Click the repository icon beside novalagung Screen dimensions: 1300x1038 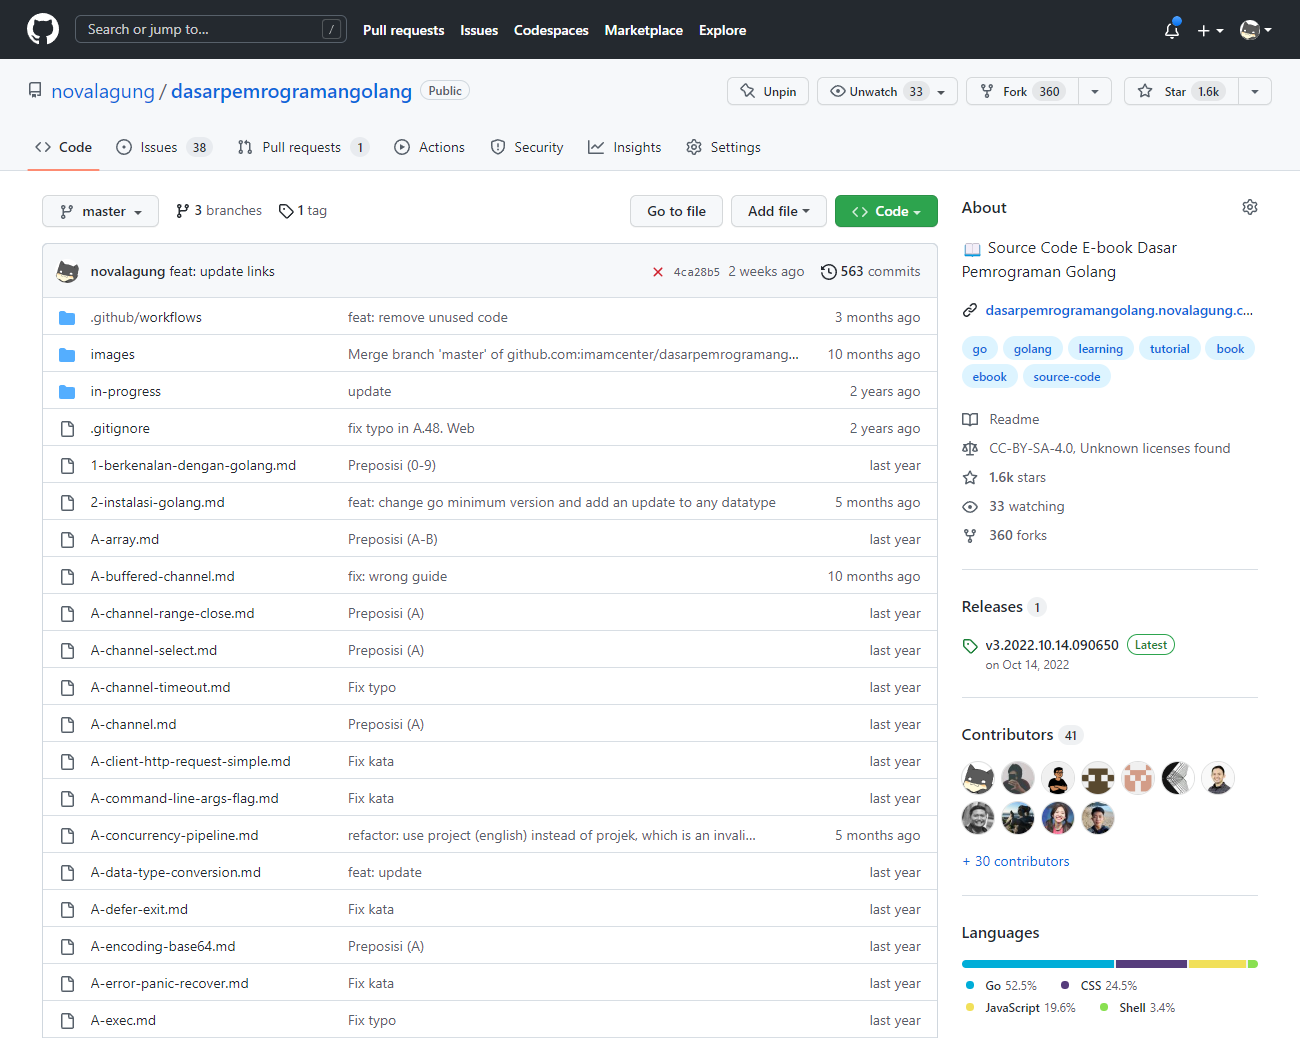(35, 91)
